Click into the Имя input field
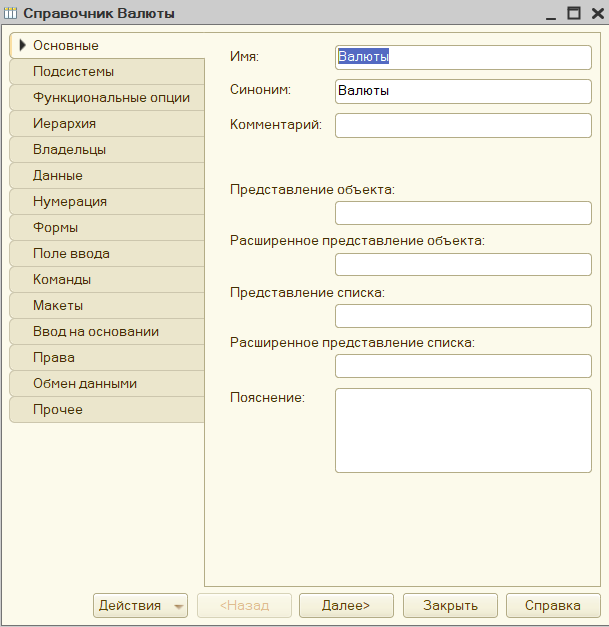 [463, 57]
